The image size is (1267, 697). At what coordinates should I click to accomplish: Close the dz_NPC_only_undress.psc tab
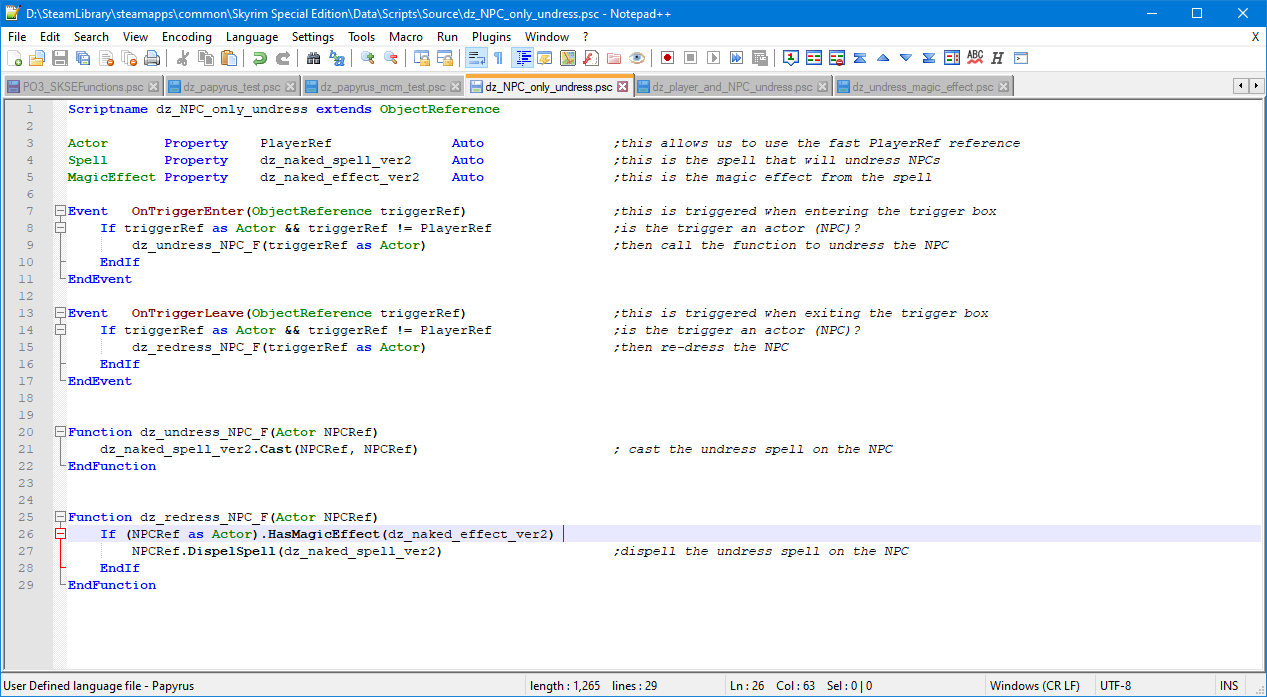623,87
